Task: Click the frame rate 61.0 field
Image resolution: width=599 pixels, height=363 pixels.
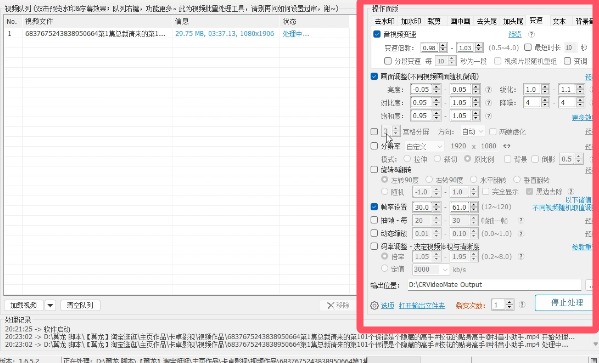Action: [460, 207]
